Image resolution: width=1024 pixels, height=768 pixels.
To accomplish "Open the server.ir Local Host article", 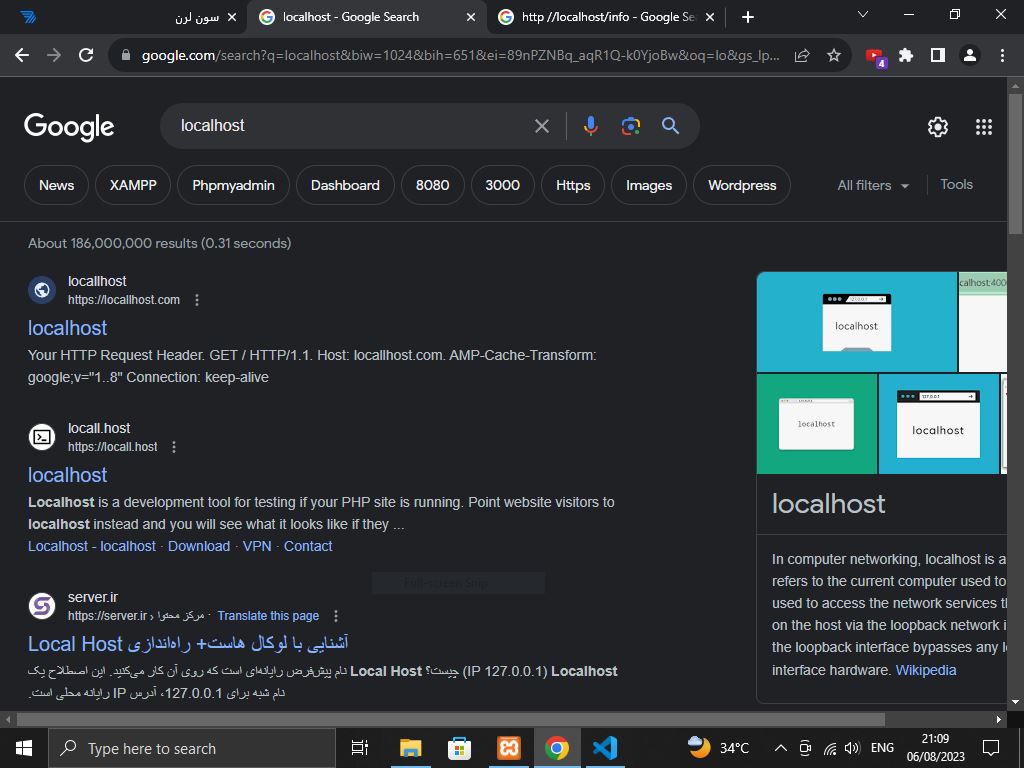I will (188, 644).
